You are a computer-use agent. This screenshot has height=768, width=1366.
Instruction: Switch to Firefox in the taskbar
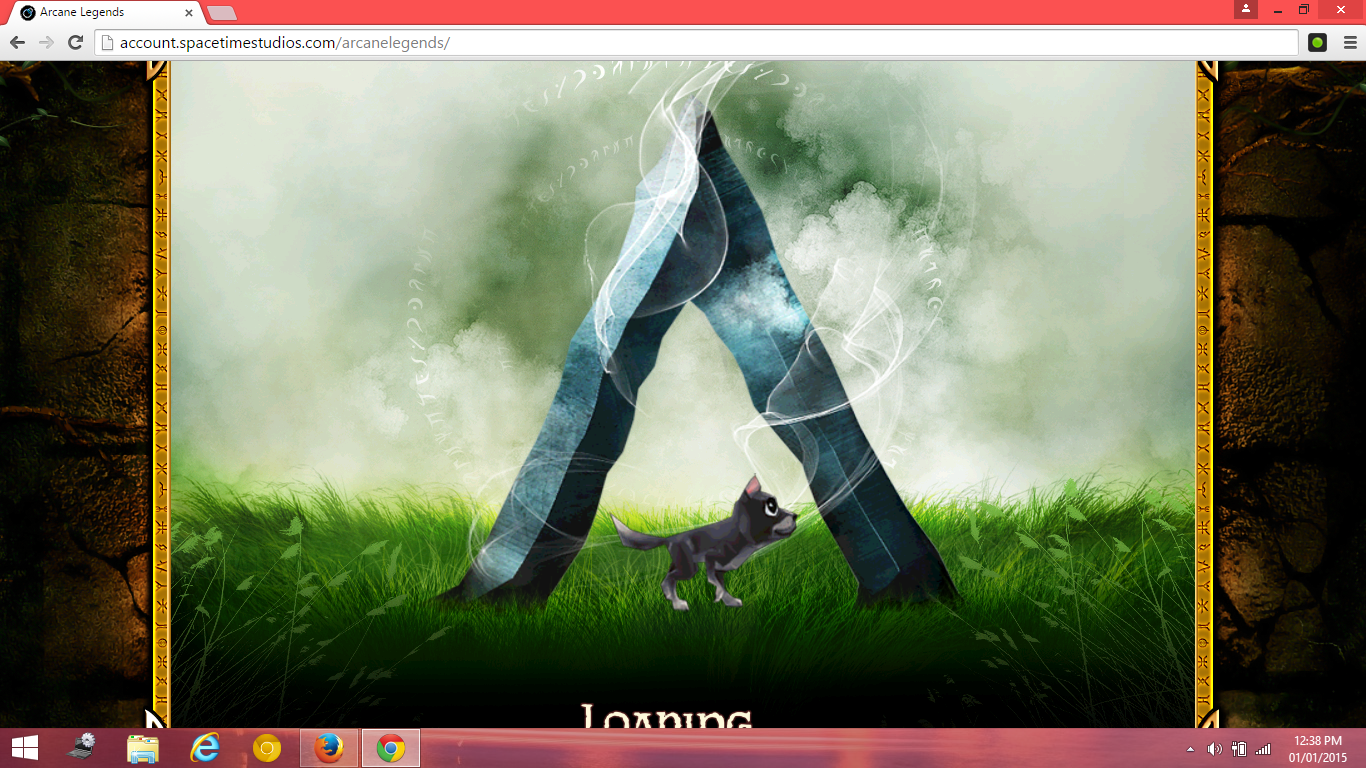pos(329,748)
